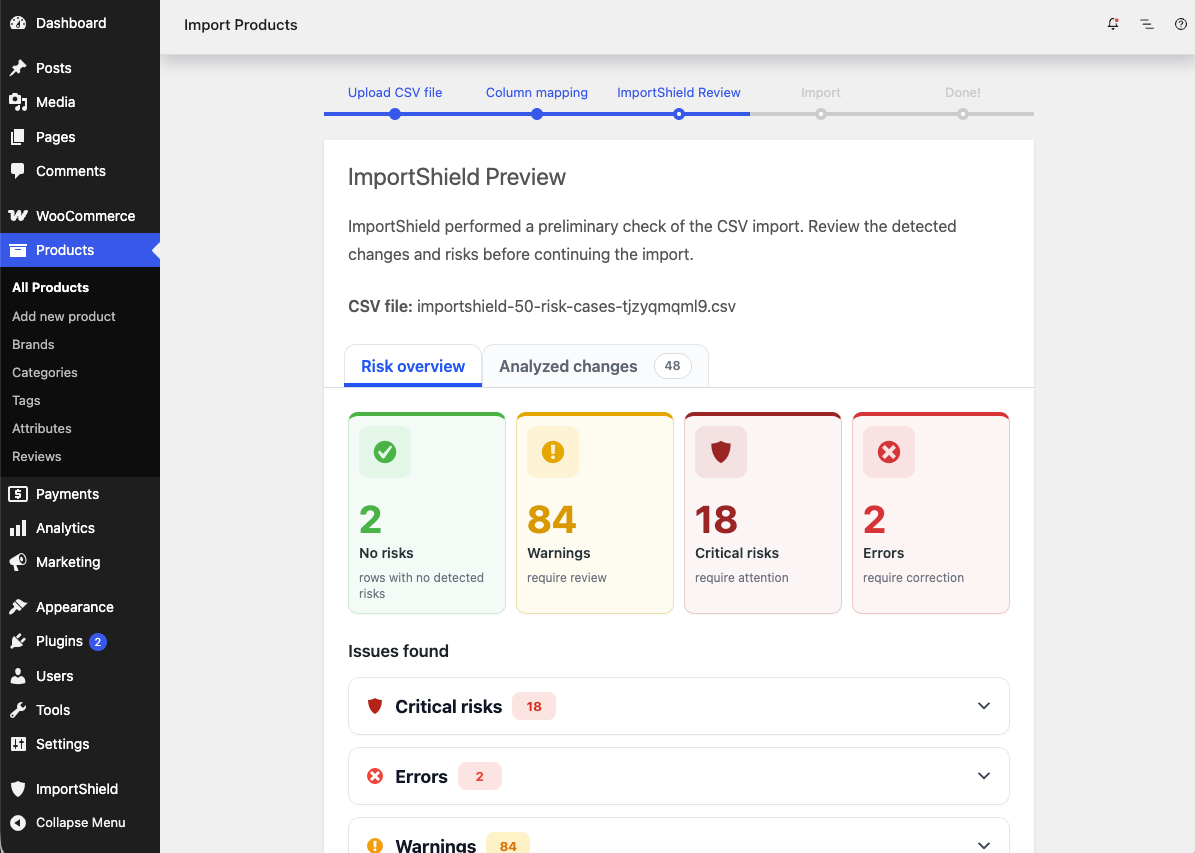Click the Users person icon
Image resolution: width=1195 pixels, height=853 pixels.
click(x=18, y=676)
